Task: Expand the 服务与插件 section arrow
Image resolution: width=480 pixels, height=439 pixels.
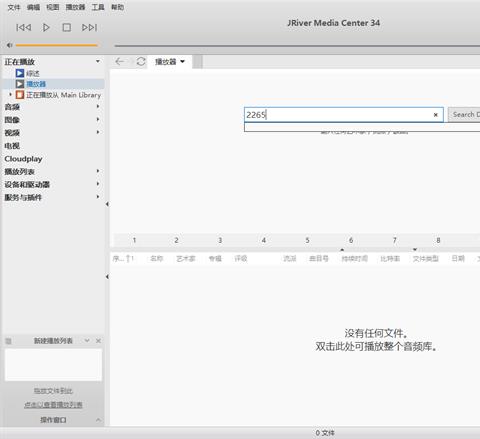Action: pyautogui.click(x=98, y=197)
